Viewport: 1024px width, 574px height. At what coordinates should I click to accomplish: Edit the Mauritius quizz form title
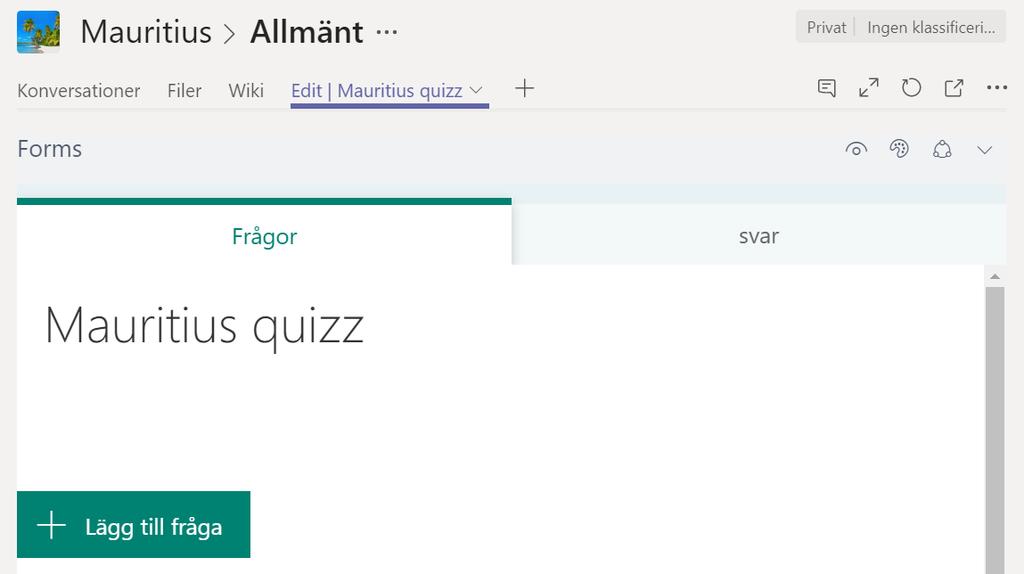204,326
